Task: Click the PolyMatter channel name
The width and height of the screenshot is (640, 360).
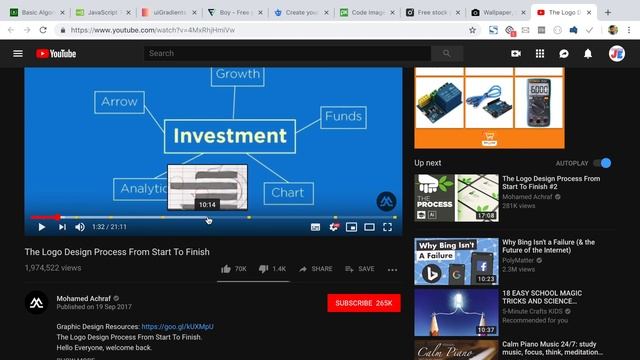Action: (x=518, y=260)
